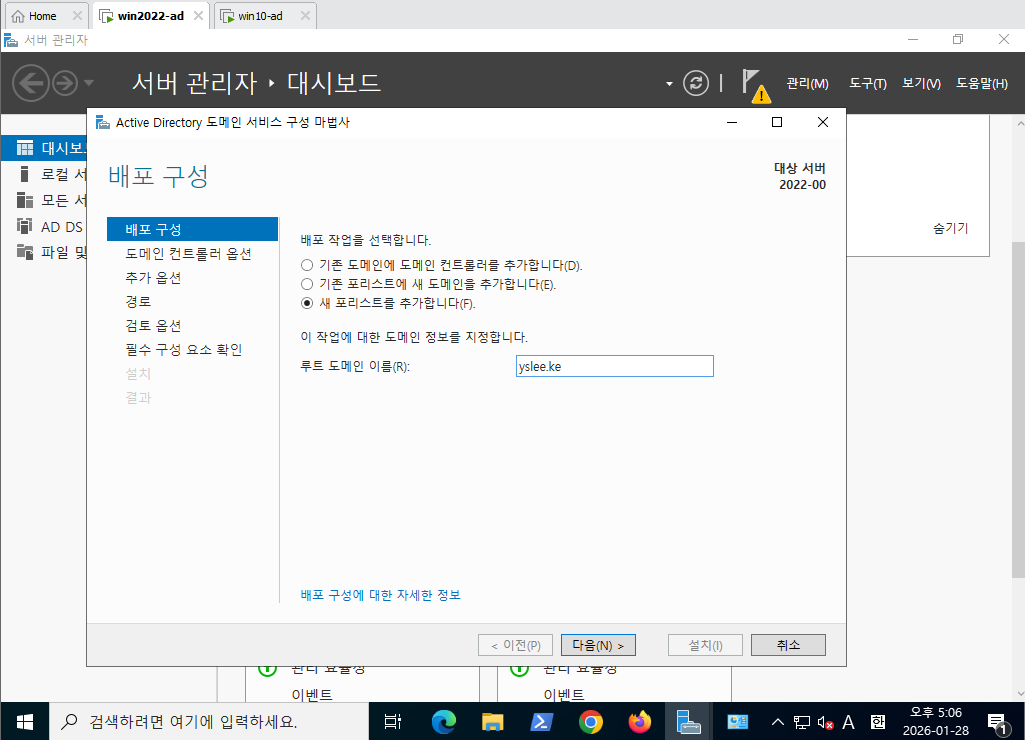
Task: Go to 검토 옵션 wizard step
Action: 153,326
